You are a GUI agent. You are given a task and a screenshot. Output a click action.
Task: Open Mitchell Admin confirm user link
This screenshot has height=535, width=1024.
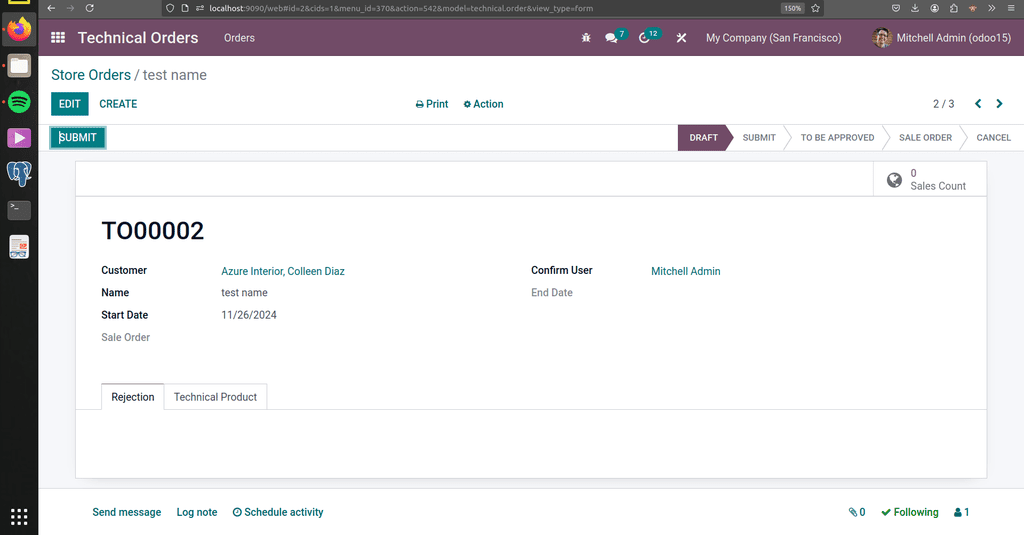click(x=686, y=271)
